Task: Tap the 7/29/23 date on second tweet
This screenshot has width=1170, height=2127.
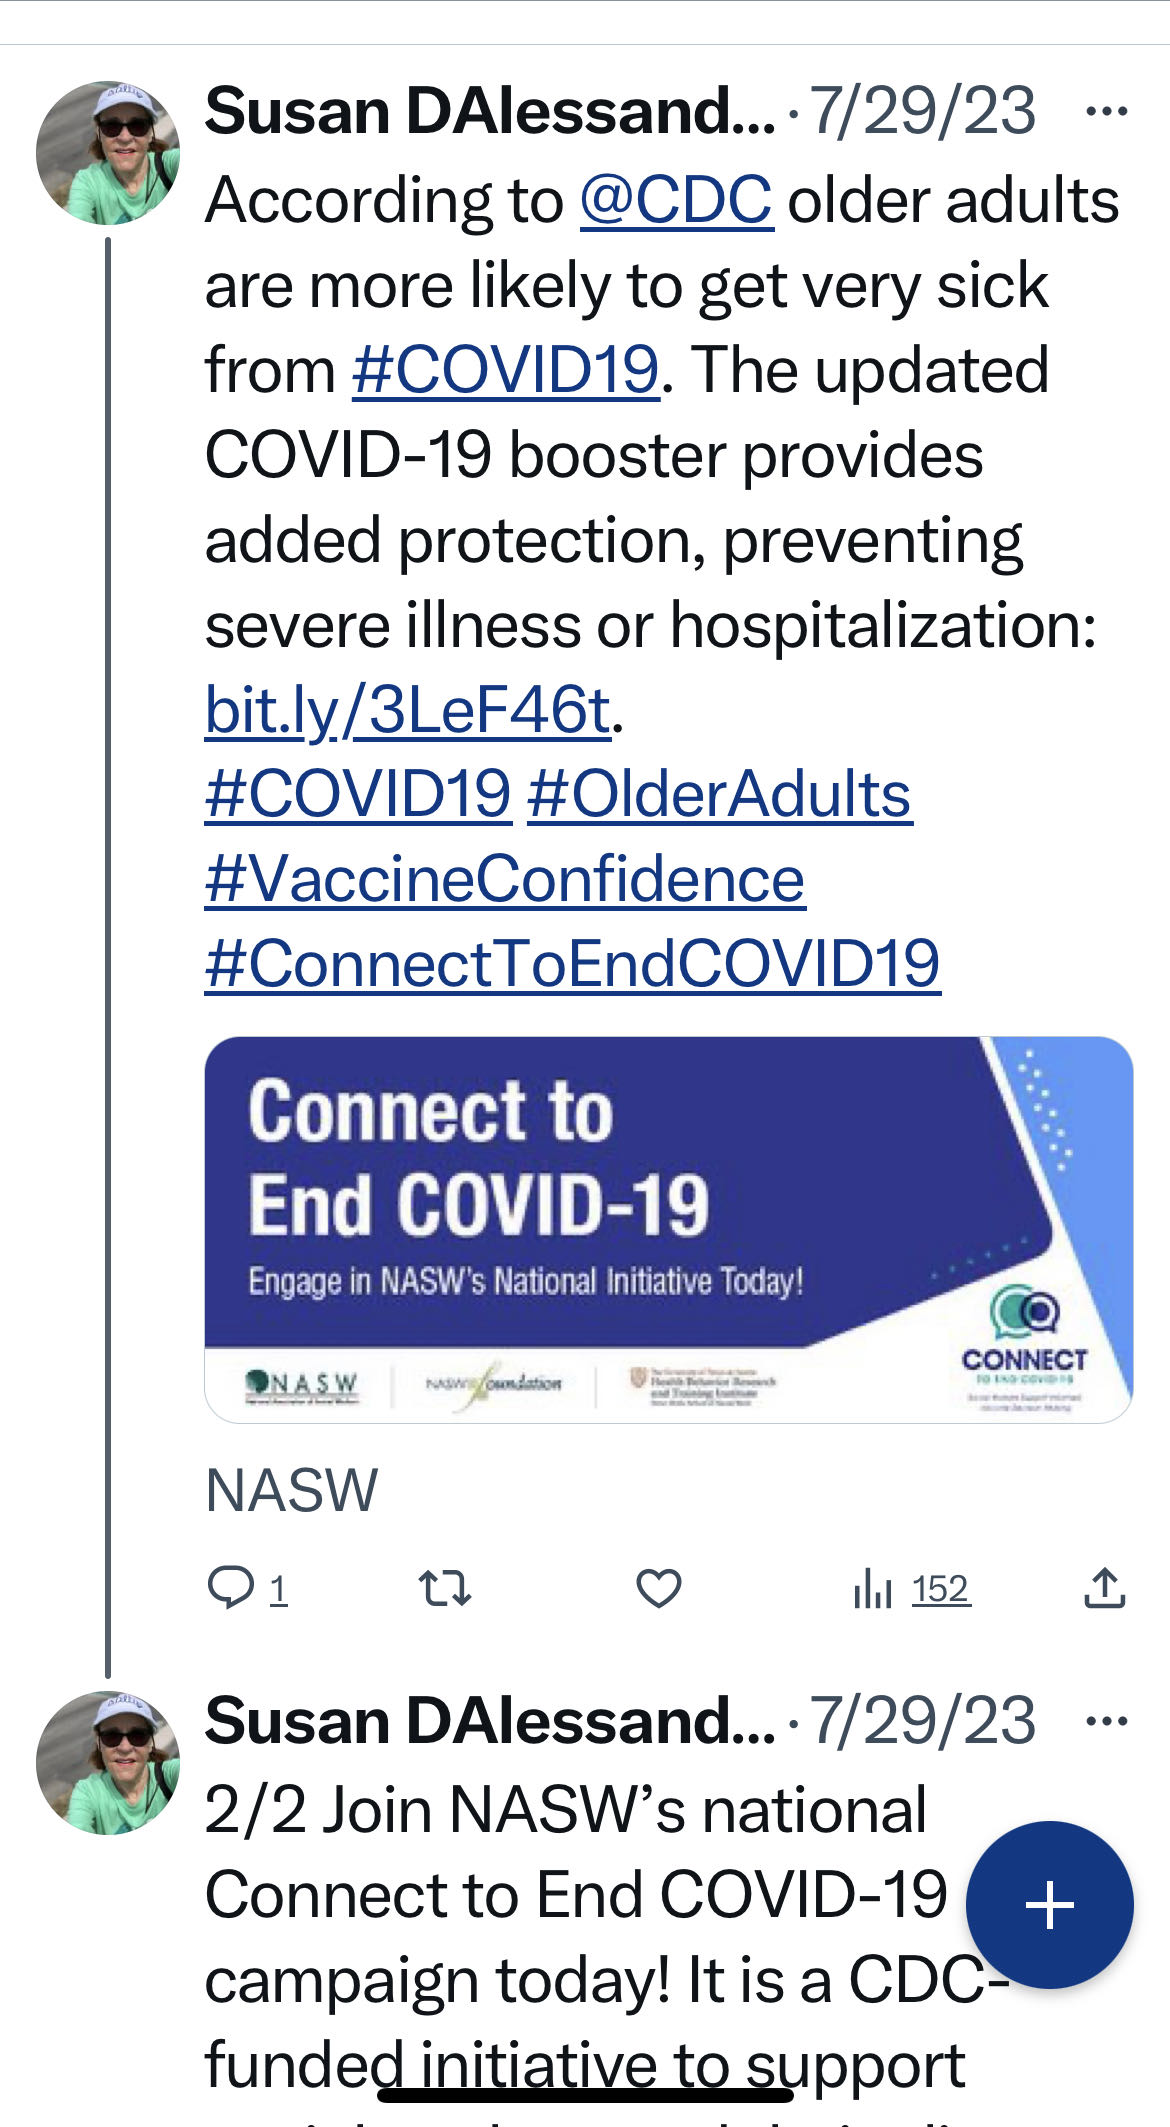Action: 922,1721
